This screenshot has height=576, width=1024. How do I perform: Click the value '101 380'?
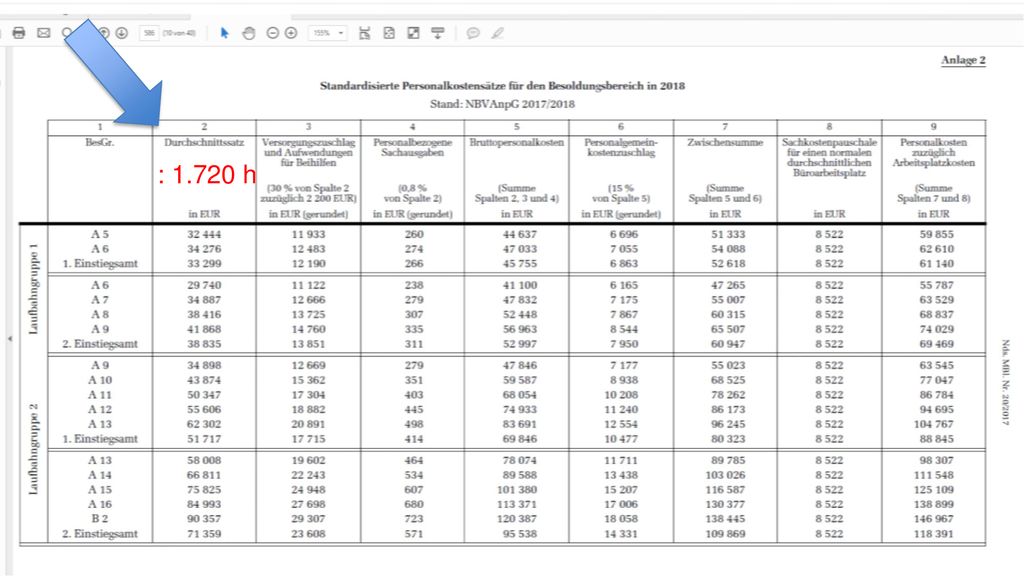point(517,490)
